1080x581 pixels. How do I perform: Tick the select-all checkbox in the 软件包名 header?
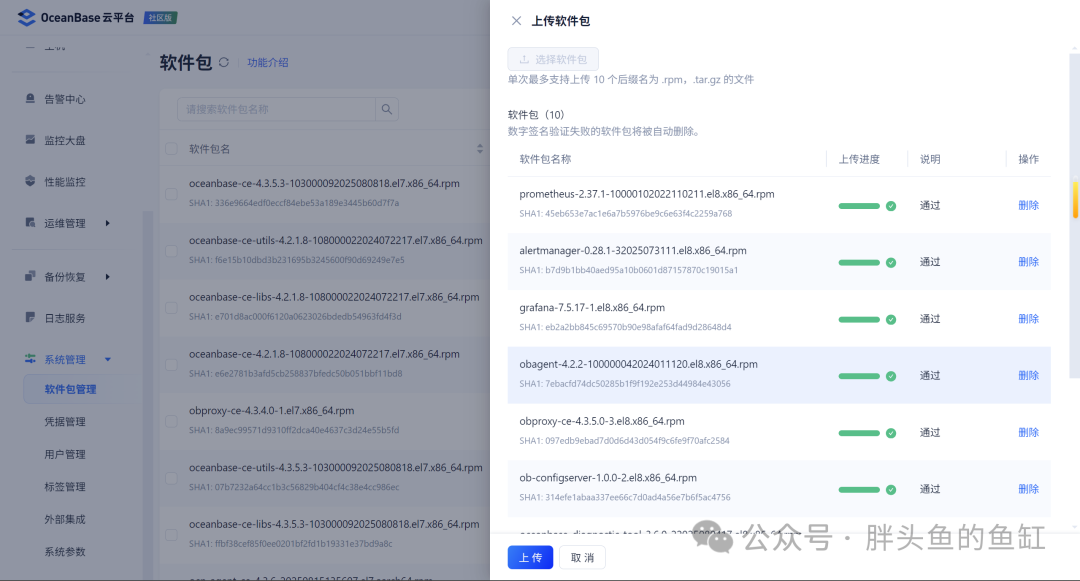tap(172, 149)
